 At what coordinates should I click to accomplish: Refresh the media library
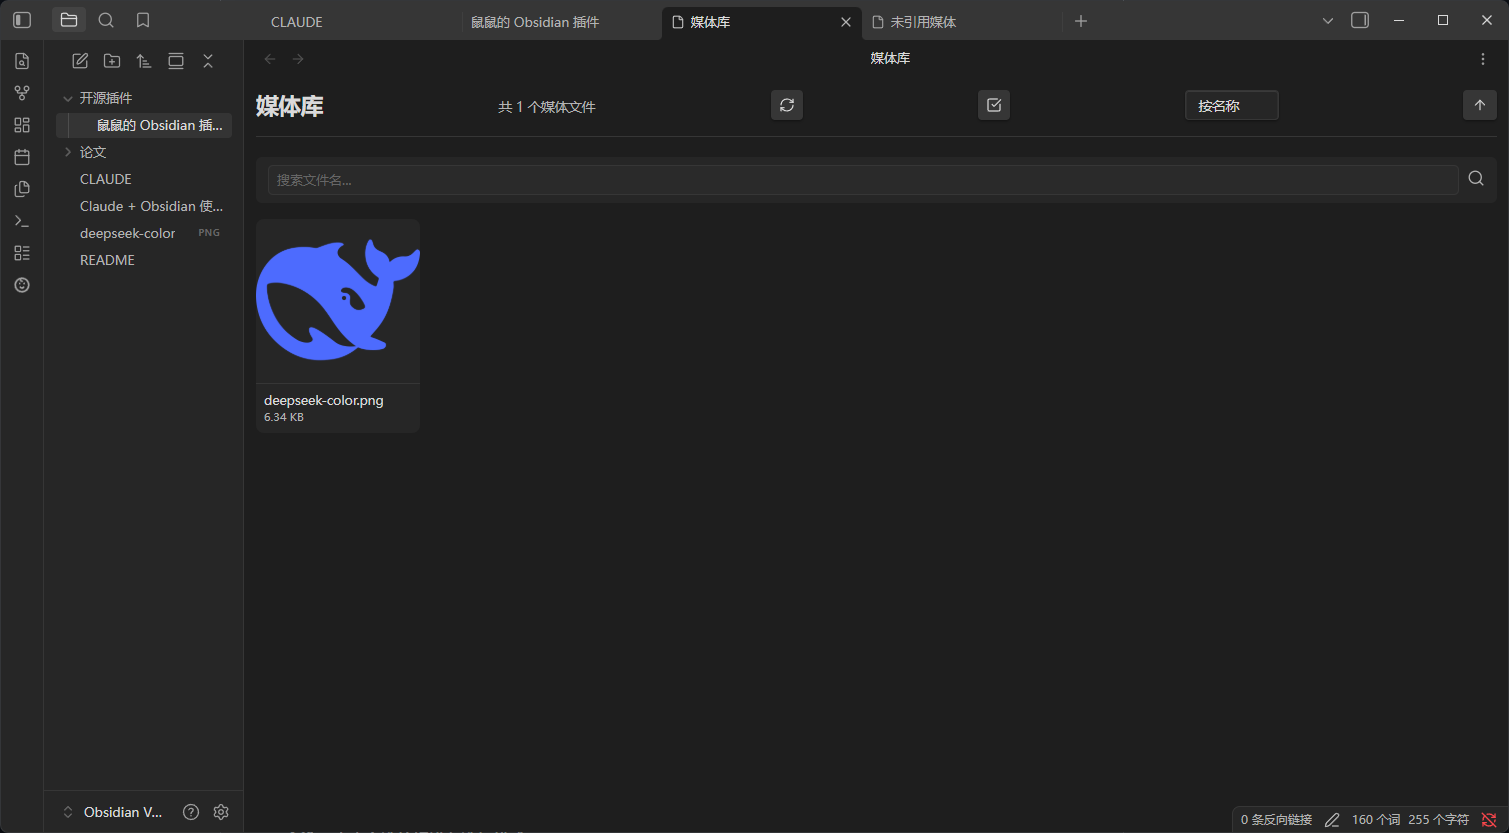(787, 105)
